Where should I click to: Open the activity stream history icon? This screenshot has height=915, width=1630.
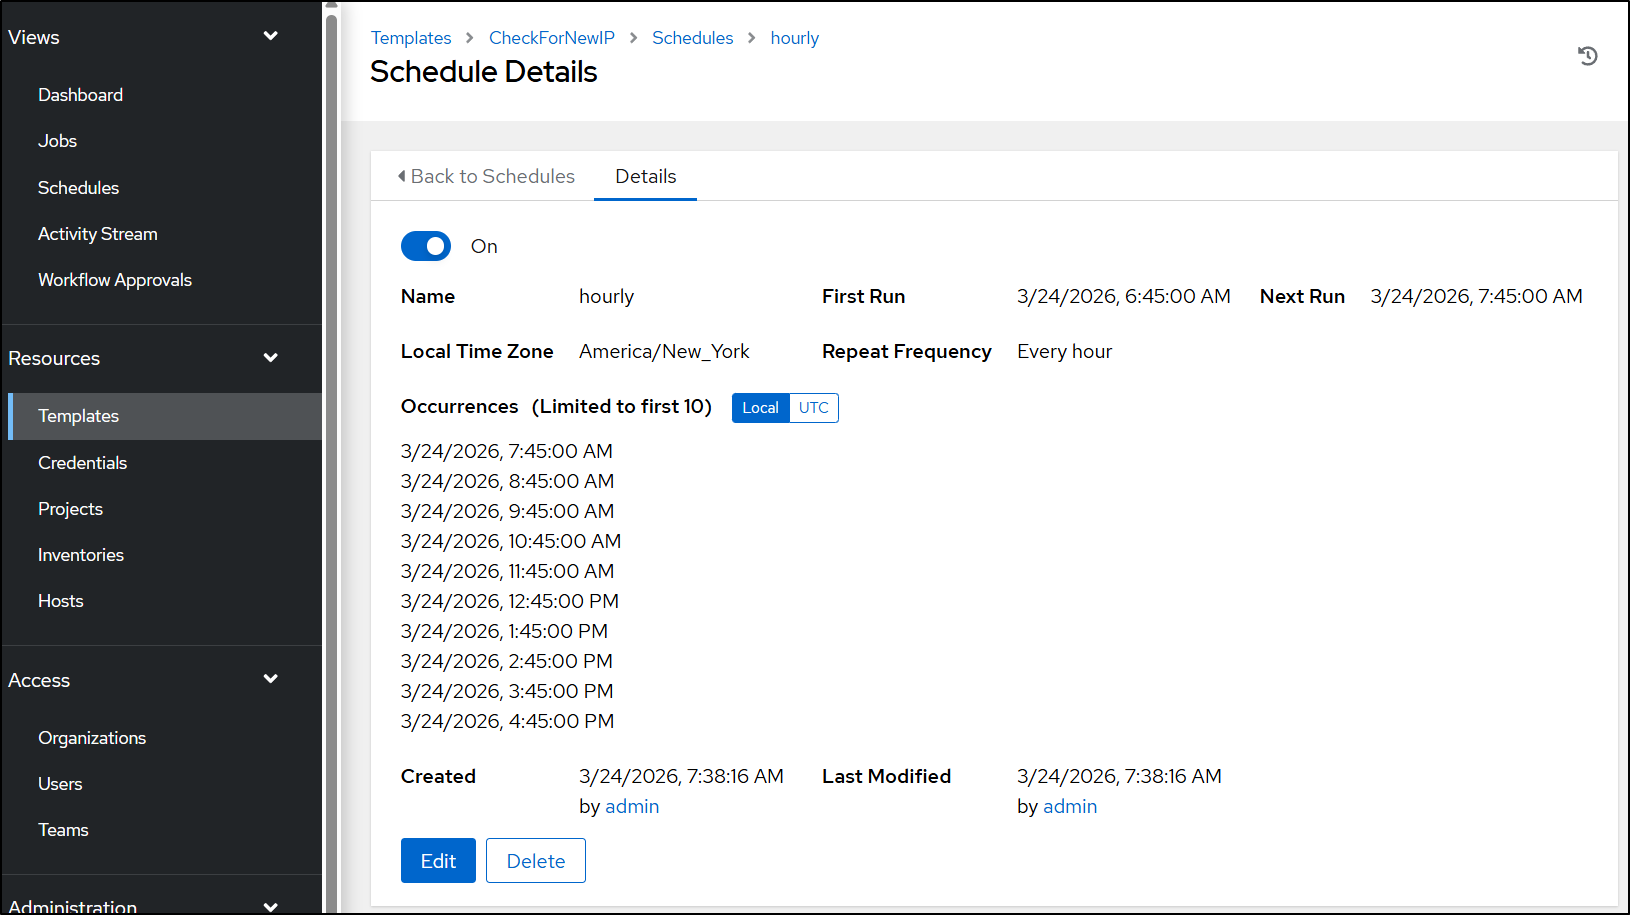(1587, 56)
